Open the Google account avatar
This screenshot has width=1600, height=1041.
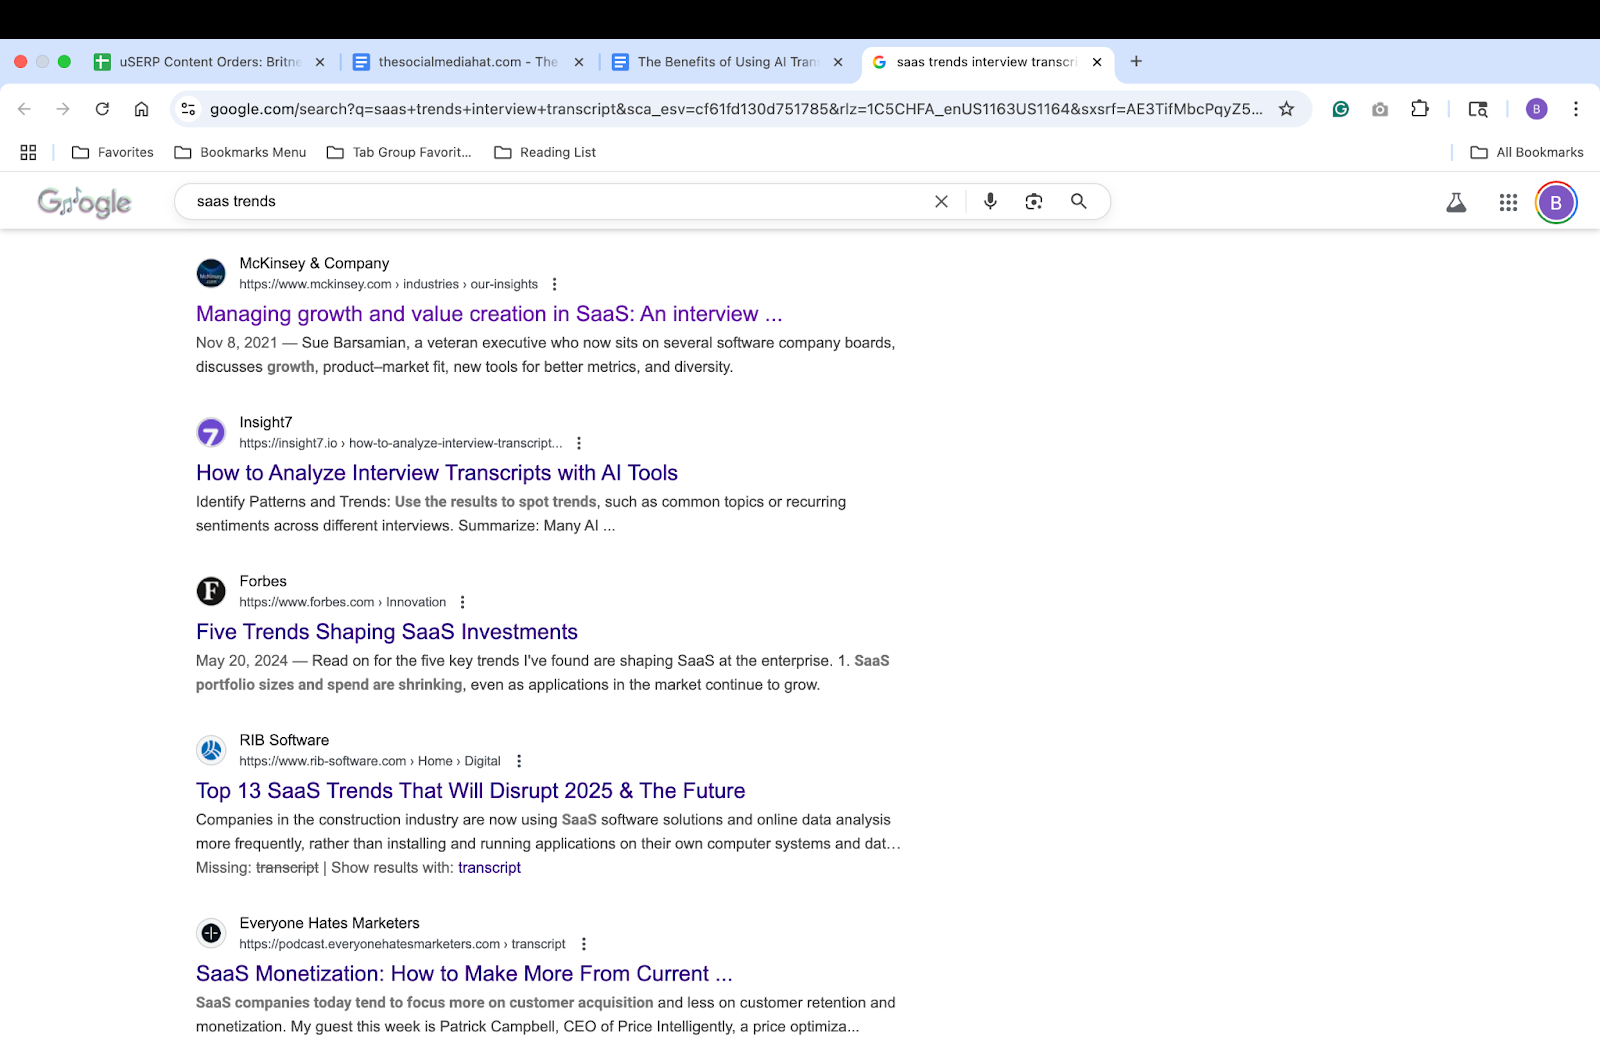coord(1556,203)
